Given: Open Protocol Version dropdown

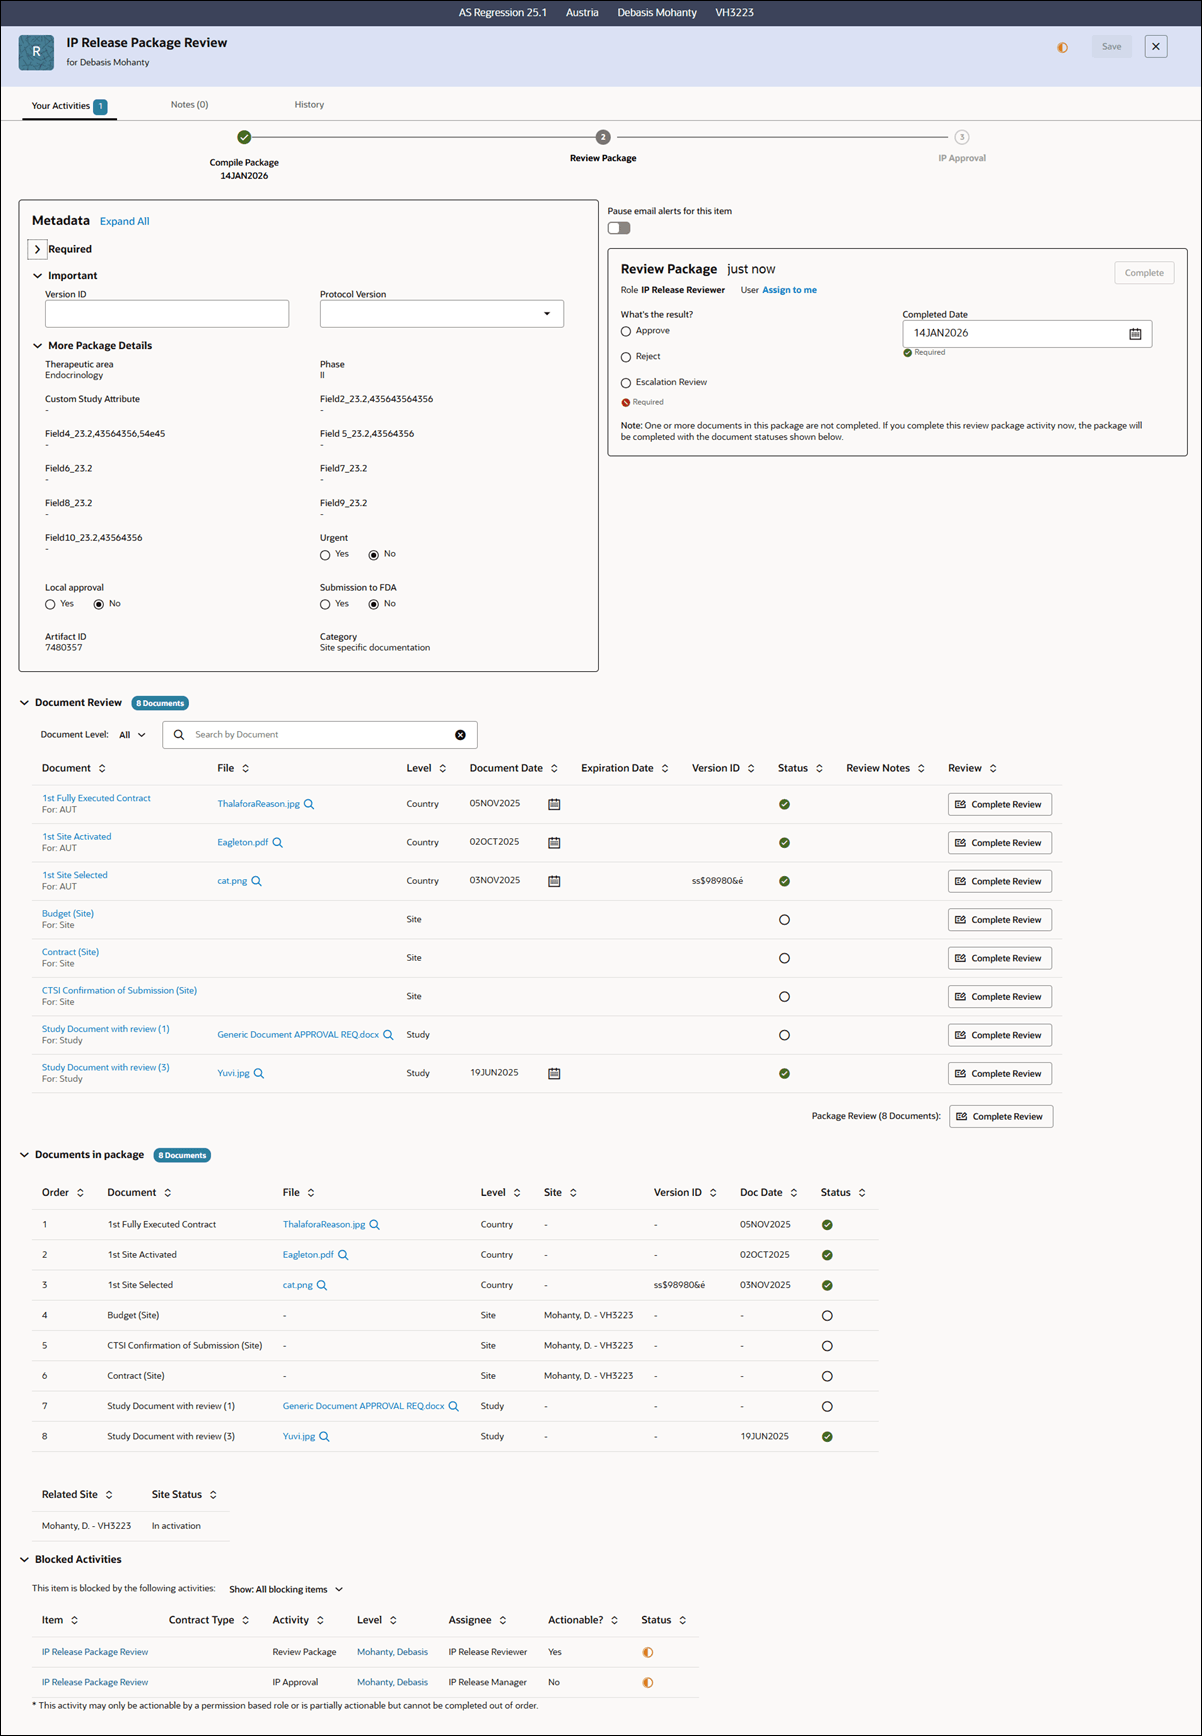Looking at the screenshot, I should point(442,314).
